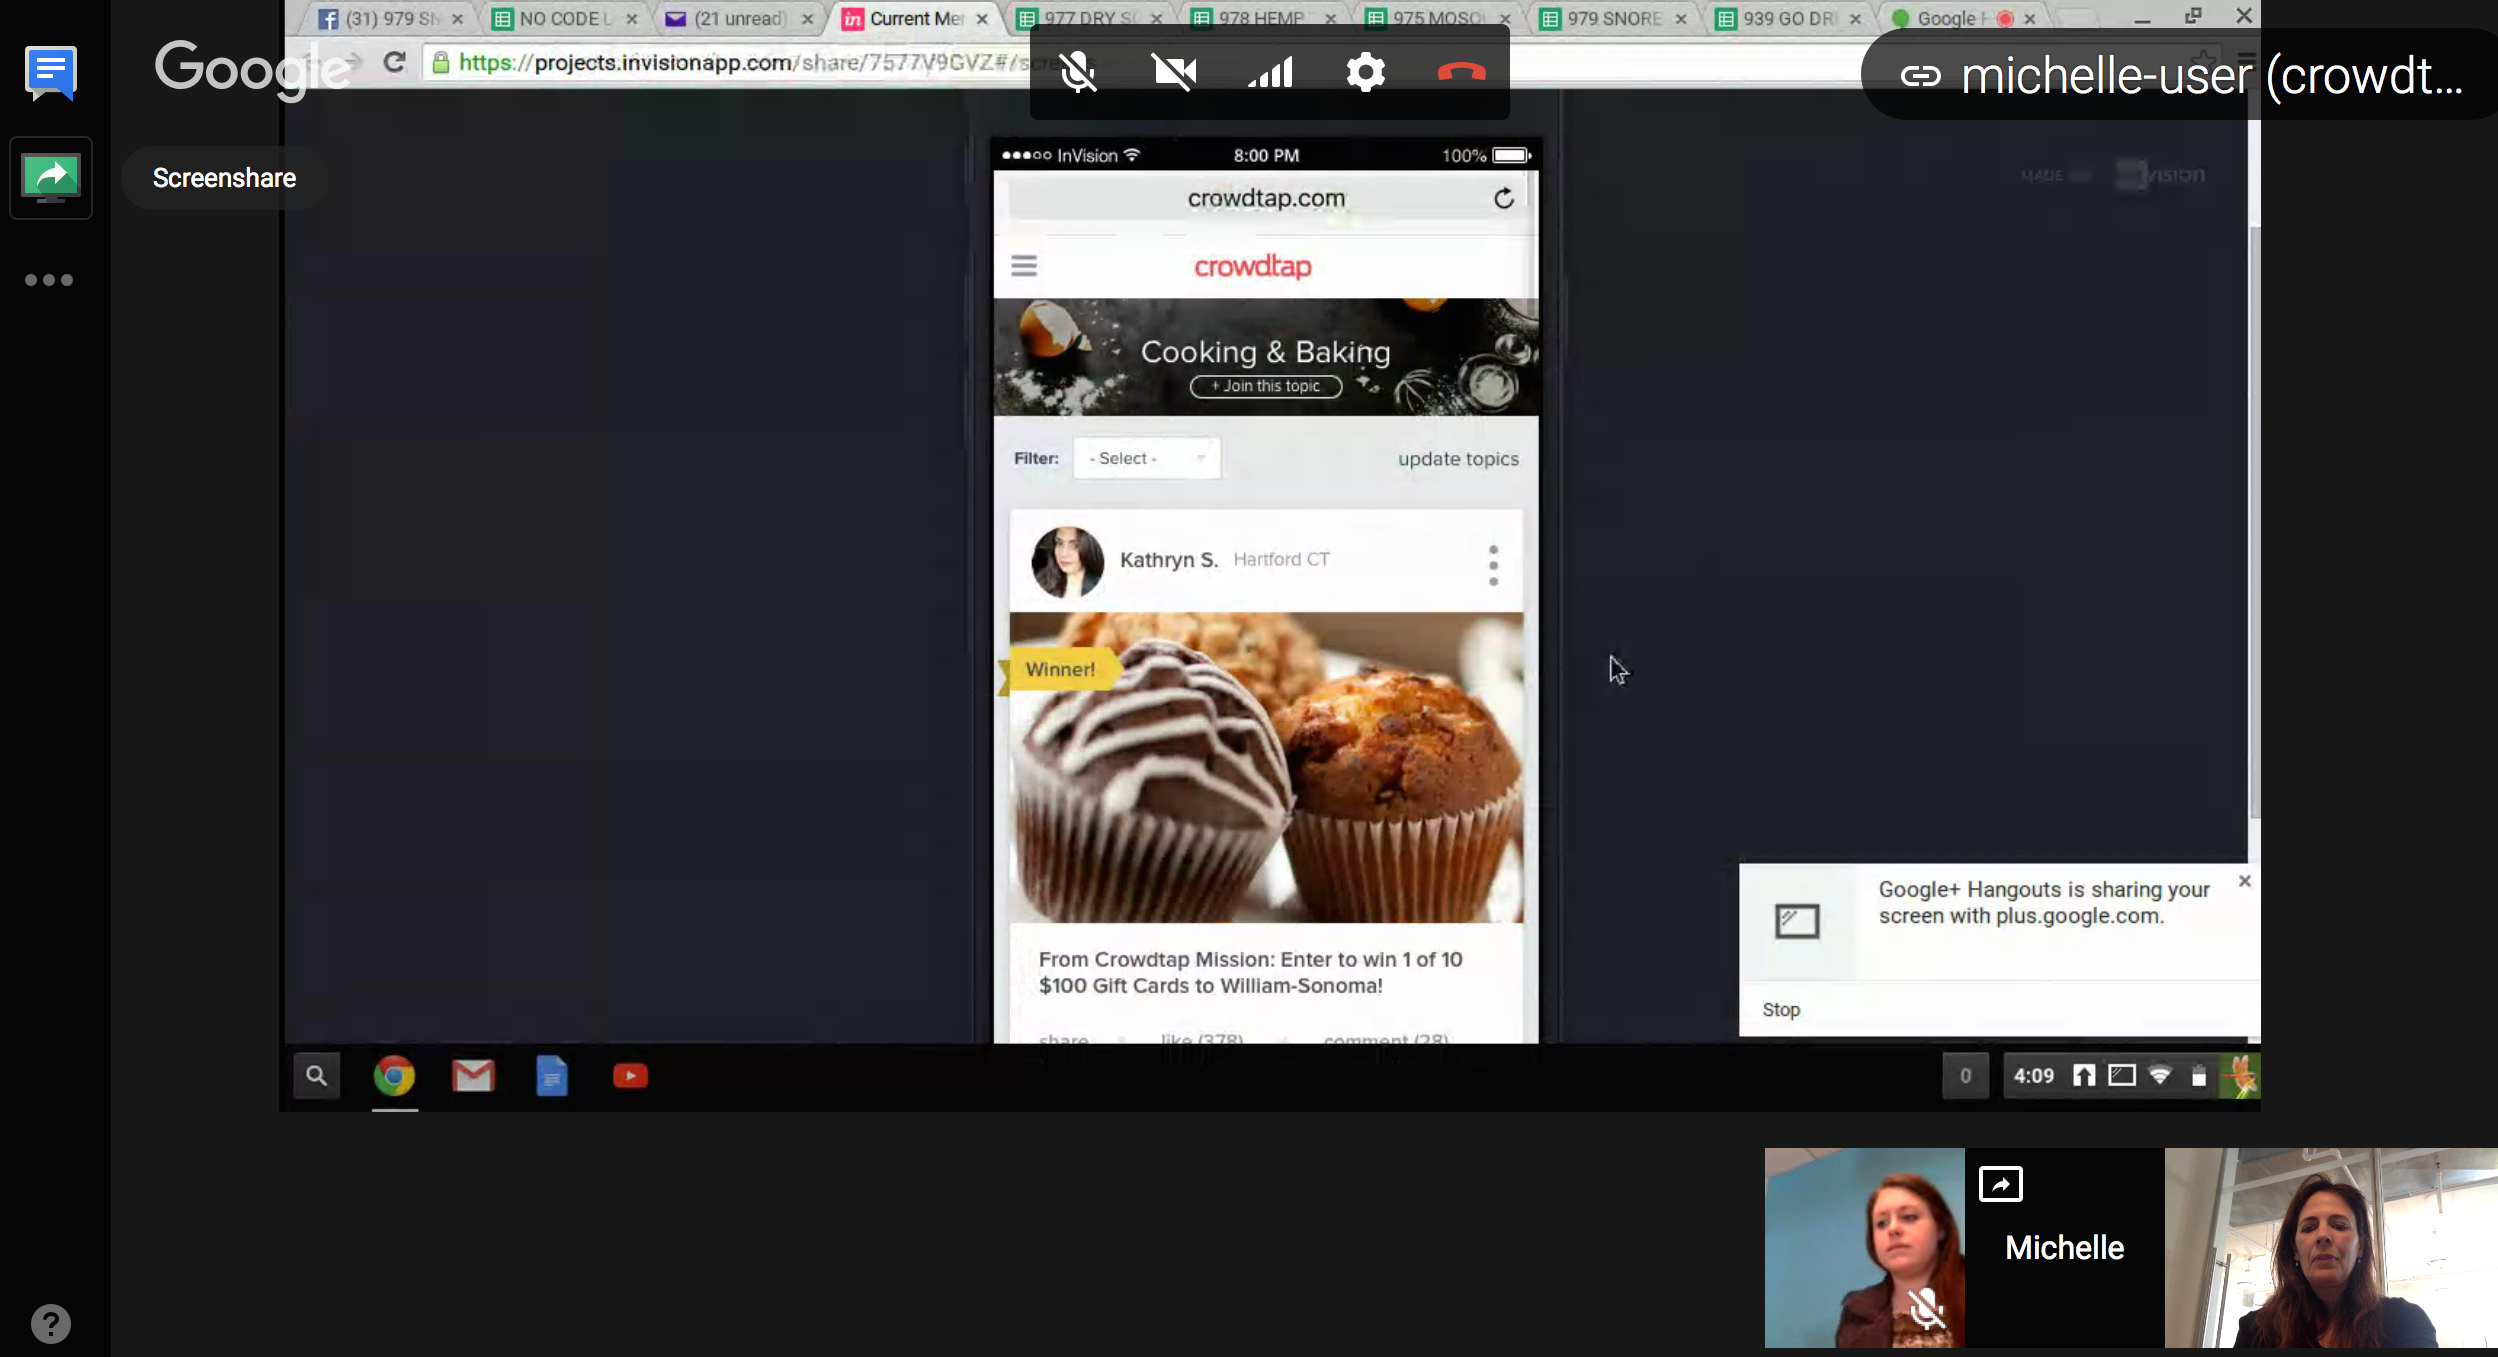Select the right-side participant video thumbnail

pos(2331,1247)
